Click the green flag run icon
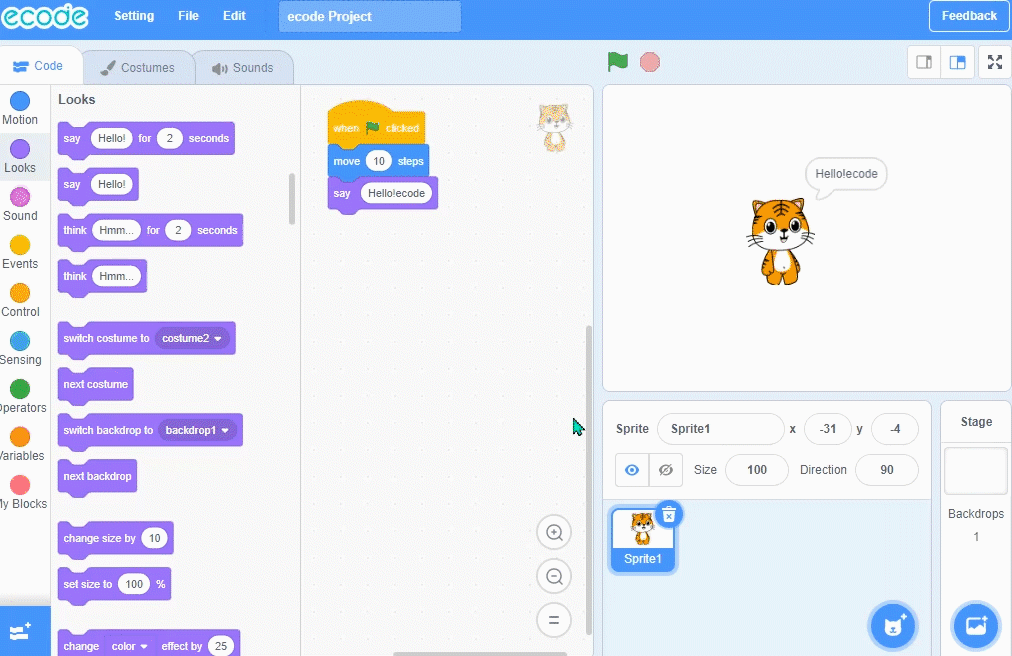 click(618, 62)
